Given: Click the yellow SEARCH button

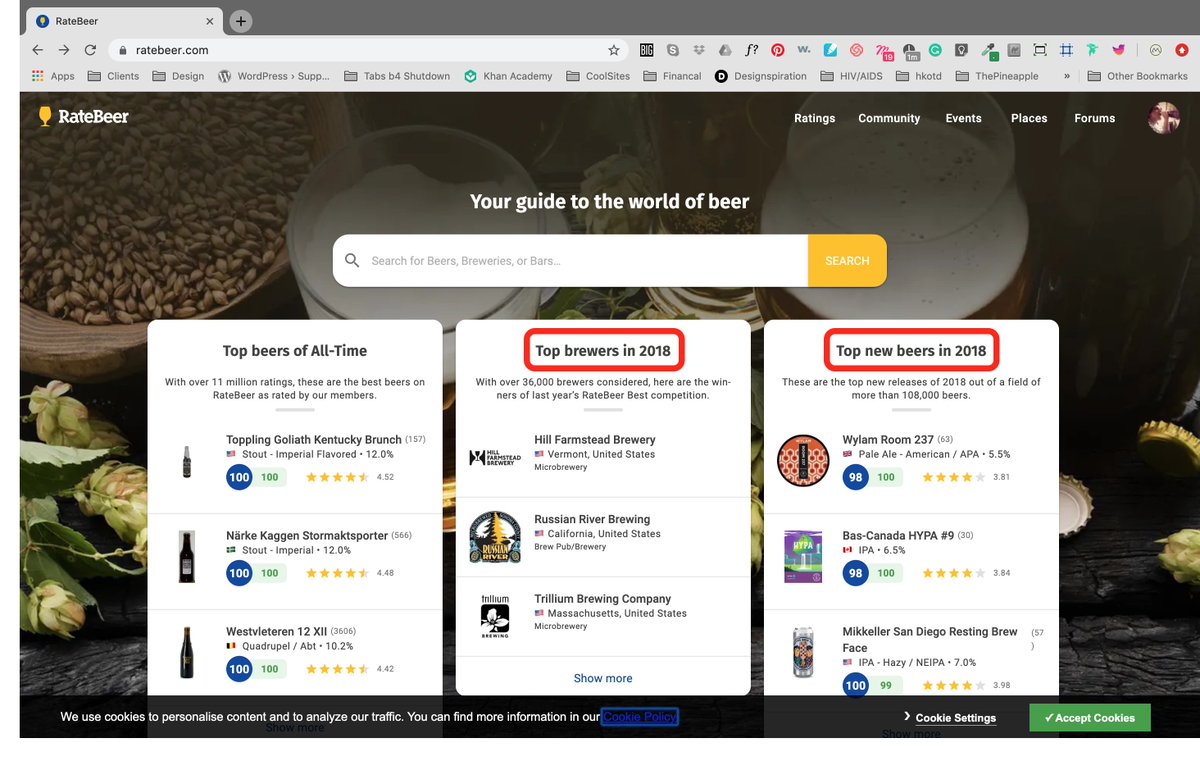Looking at the screenshot, I should (847, 261).
